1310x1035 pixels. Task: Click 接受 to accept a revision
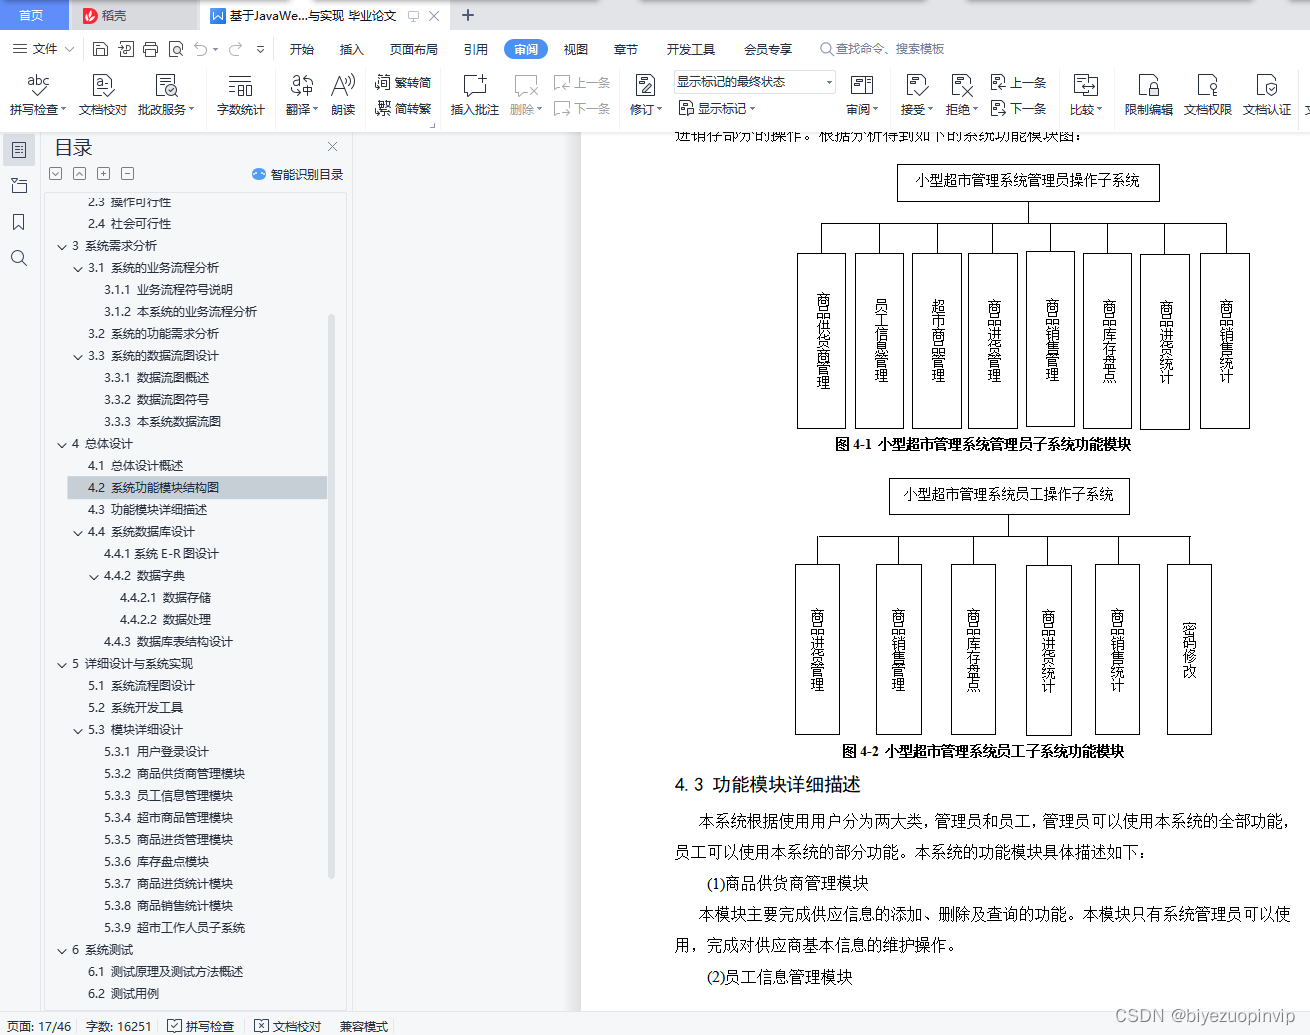913,93
